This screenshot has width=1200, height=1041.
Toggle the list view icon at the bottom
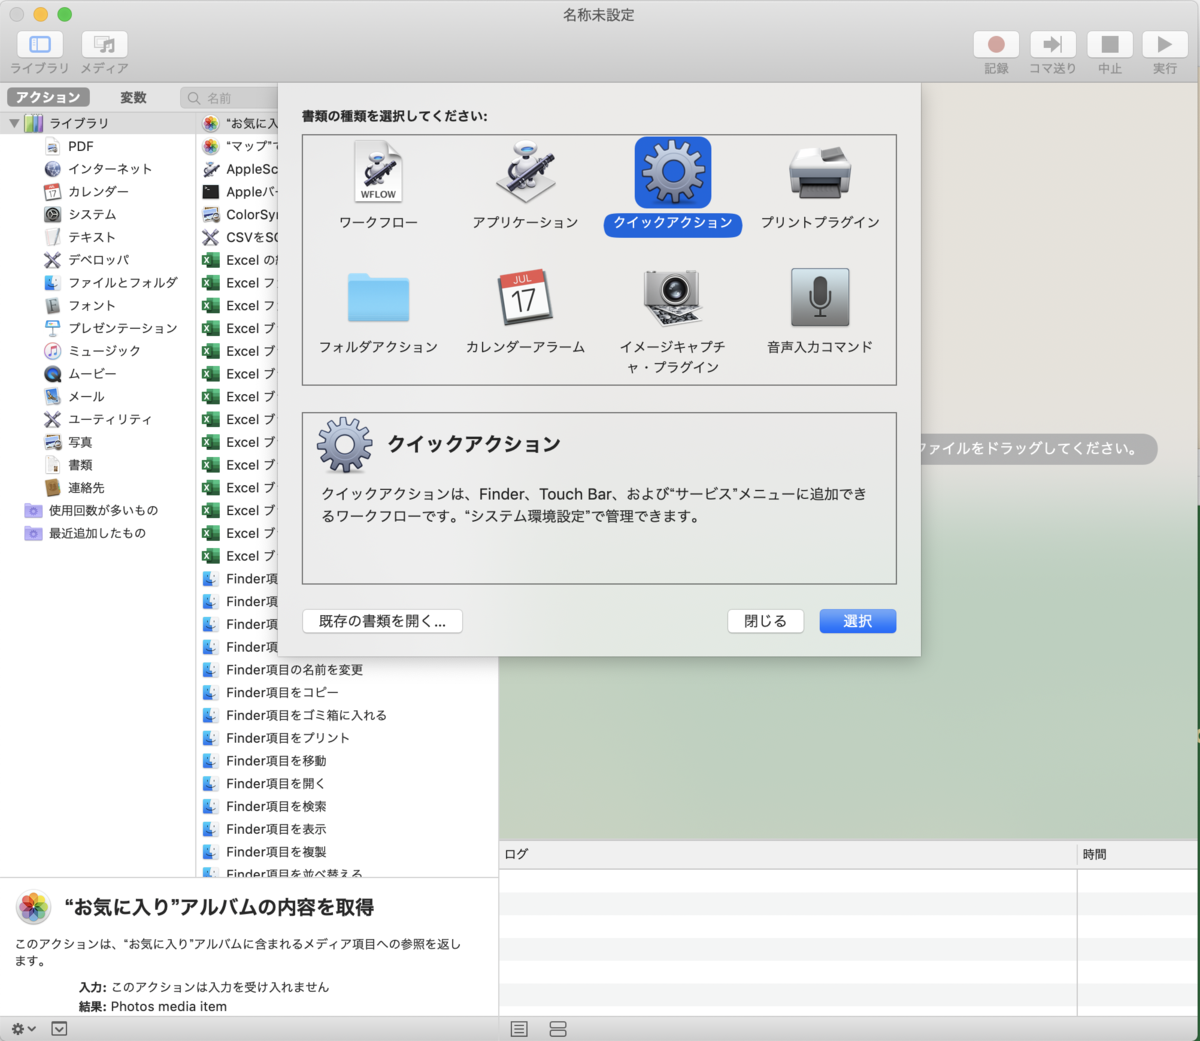519,1028
